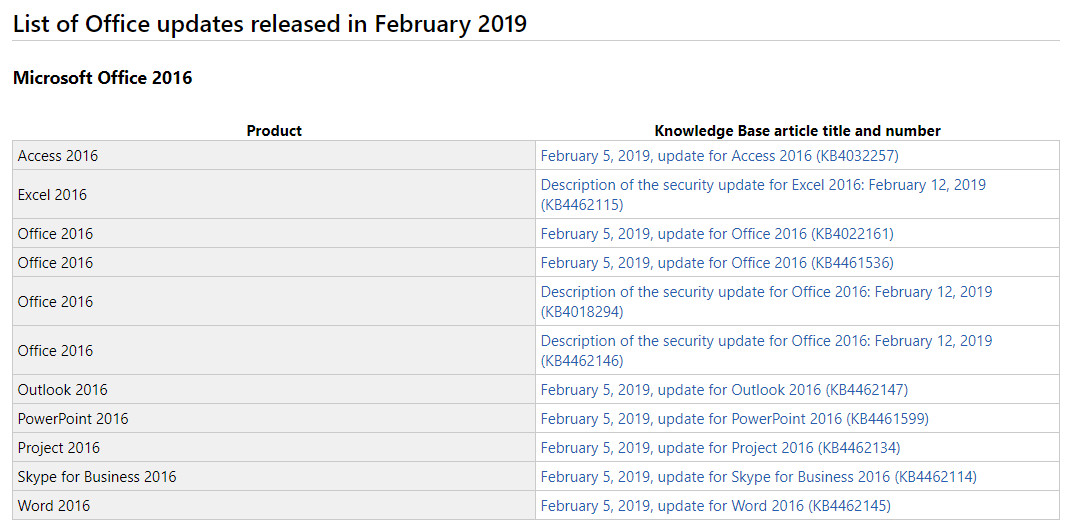Screen dimensions: 1071x532
Task: Select the Outlook 2016 product cell
Action: [x=274, y=390]
